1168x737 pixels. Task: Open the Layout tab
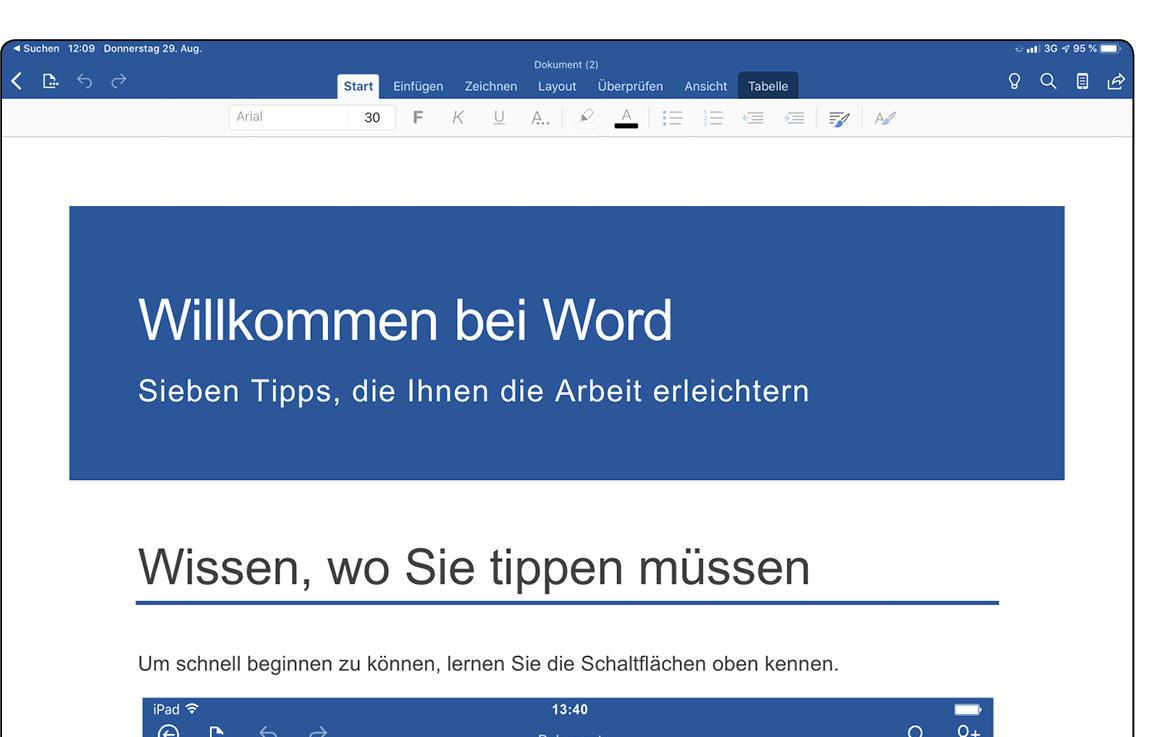(557, 86)
